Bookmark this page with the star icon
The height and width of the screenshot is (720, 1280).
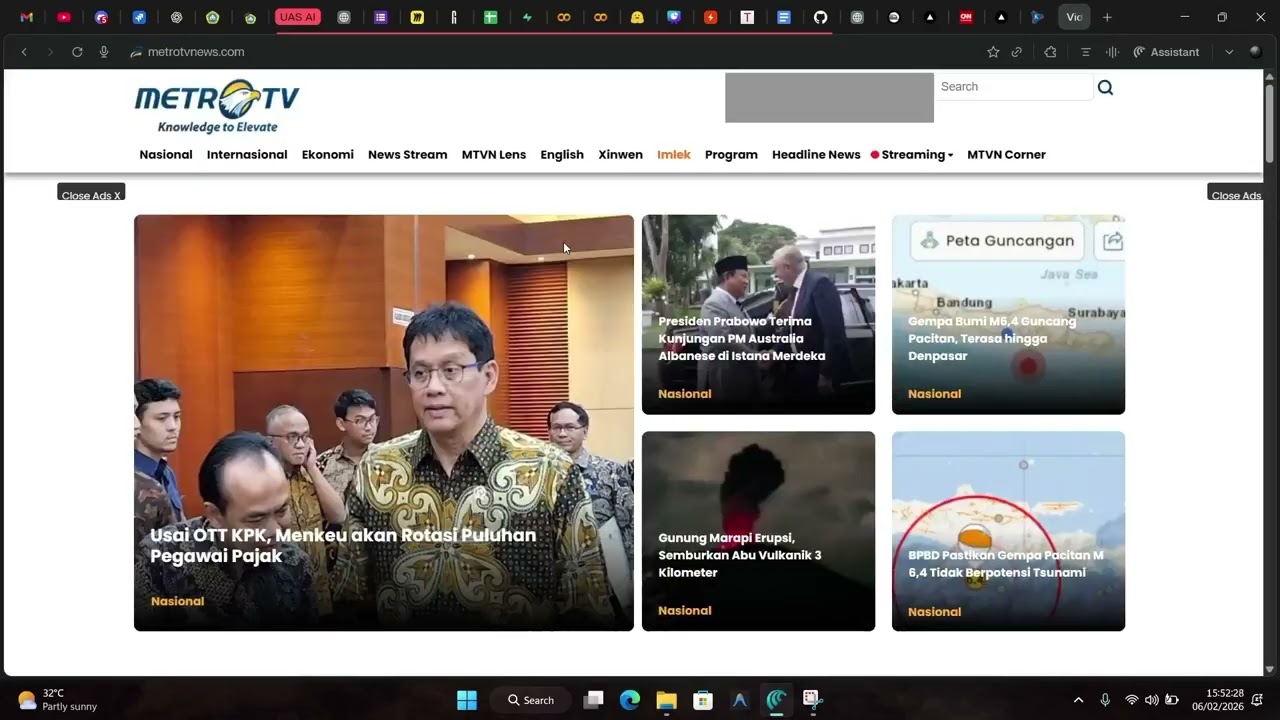993,52
